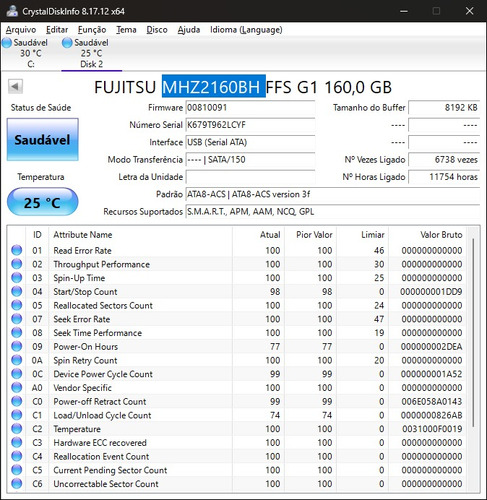Open the Ajuda menu
This screenshot has width=487, height=500.
(x=189, y=30)
